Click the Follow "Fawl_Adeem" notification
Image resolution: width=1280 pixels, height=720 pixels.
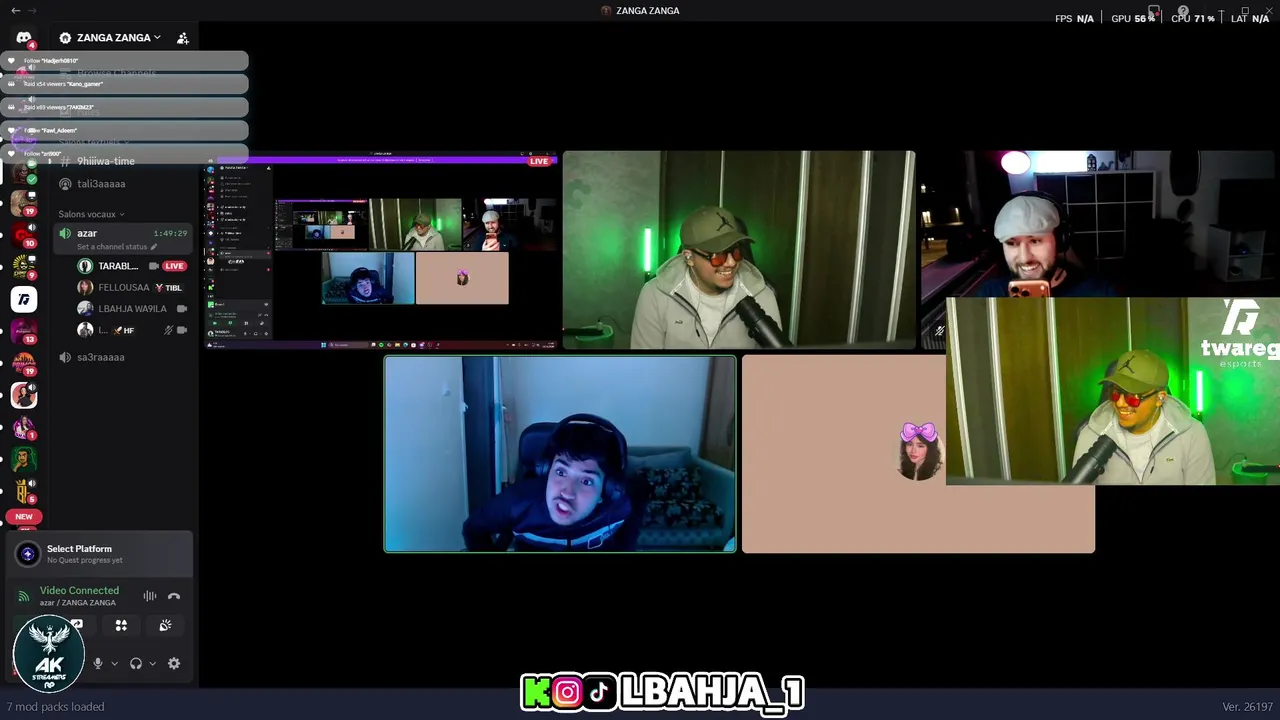coord(124,130)
